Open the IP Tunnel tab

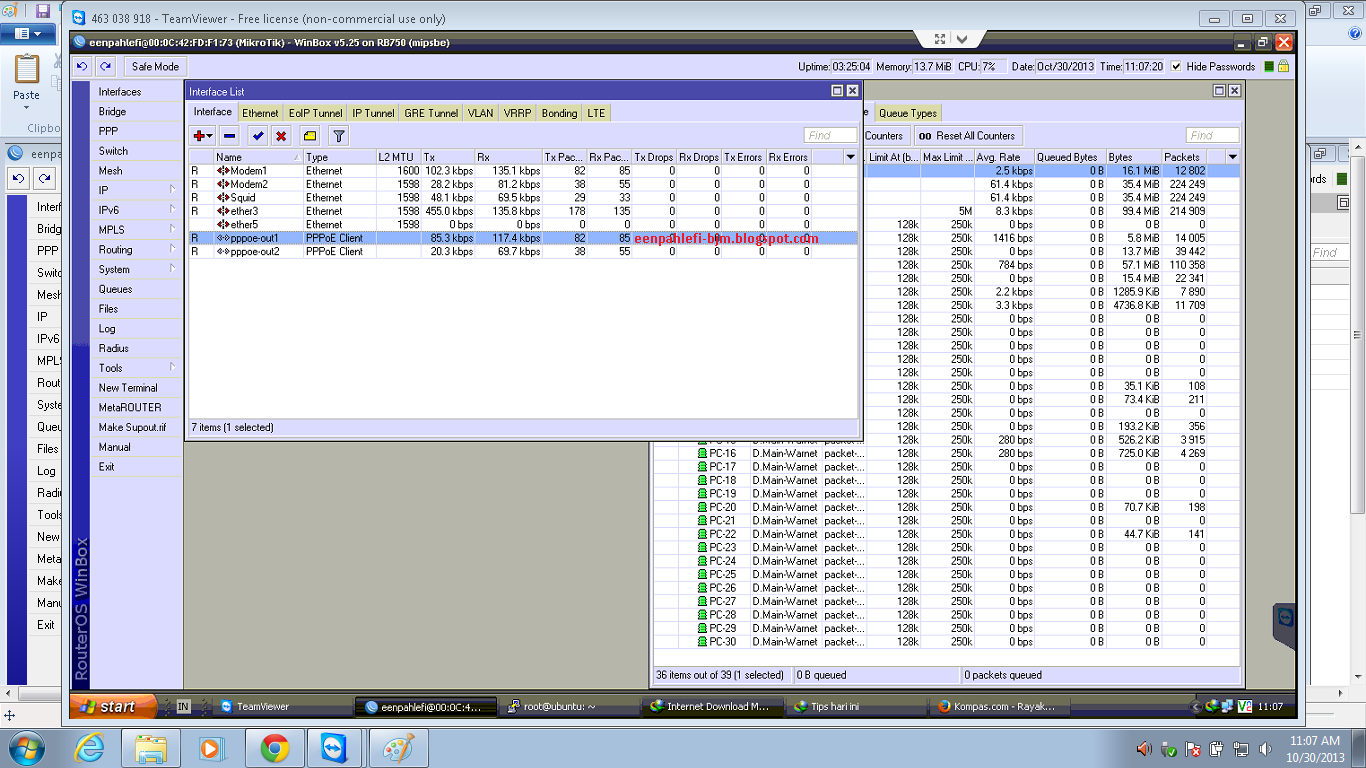[373, 113]
